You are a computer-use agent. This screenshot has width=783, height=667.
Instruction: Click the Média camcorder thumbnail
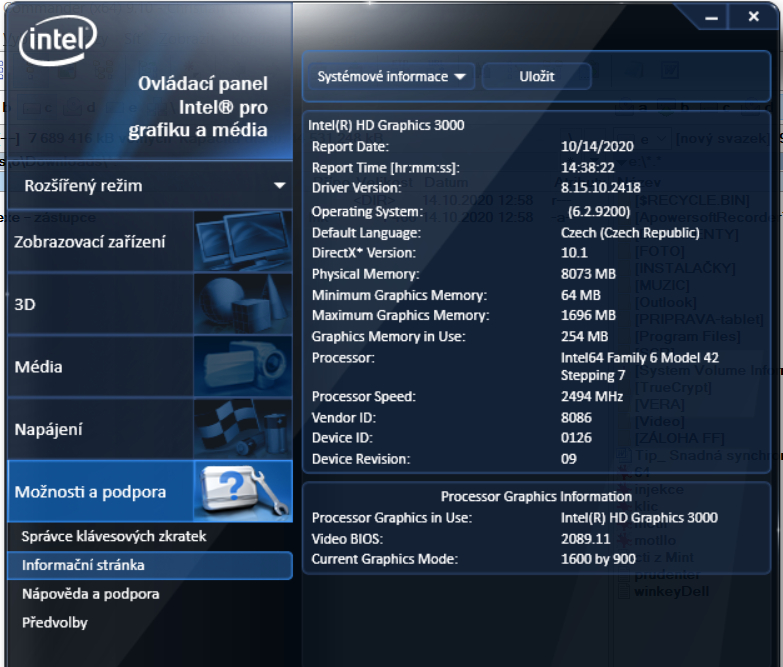click(243, 366)
